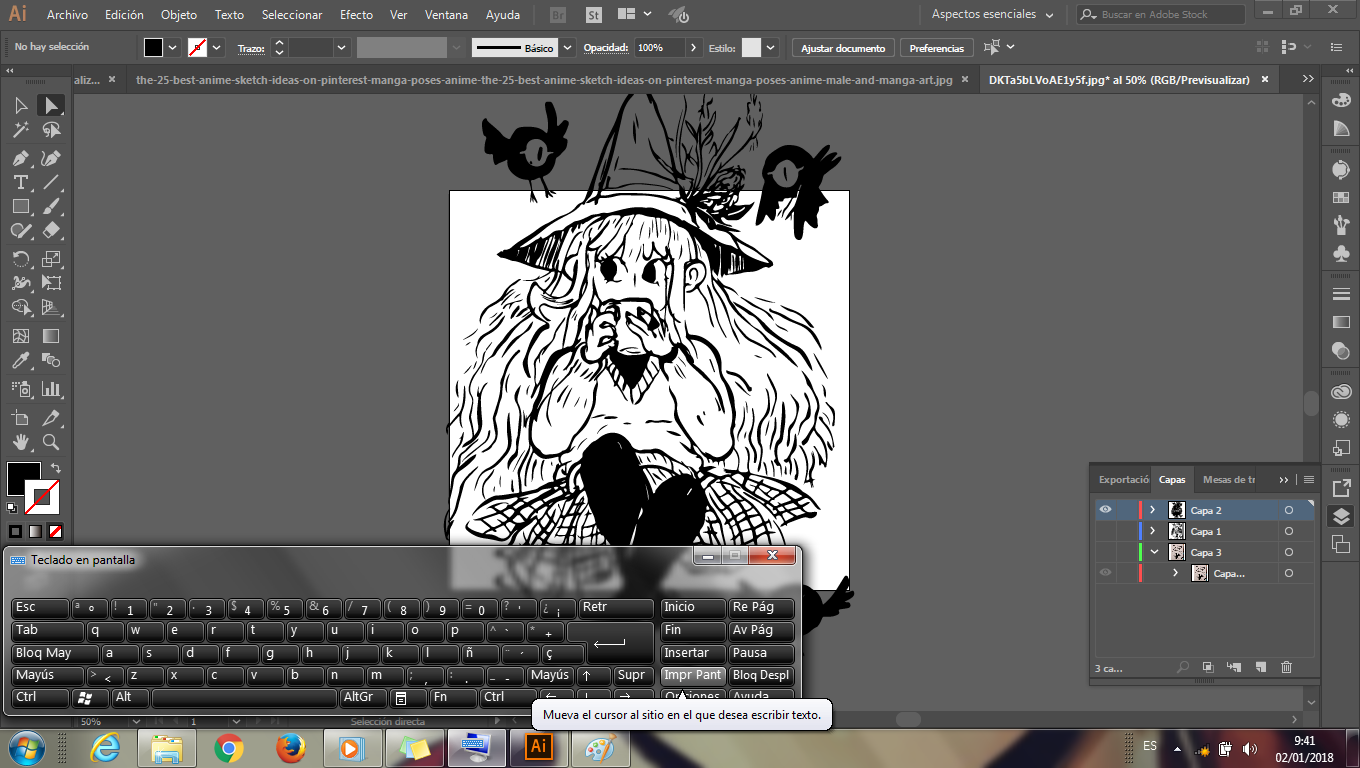Image resolution: width=1360 pixels, height=768 pixels.
Task: Set None mode below fill swatches
Action: click(x=56, y=531)
